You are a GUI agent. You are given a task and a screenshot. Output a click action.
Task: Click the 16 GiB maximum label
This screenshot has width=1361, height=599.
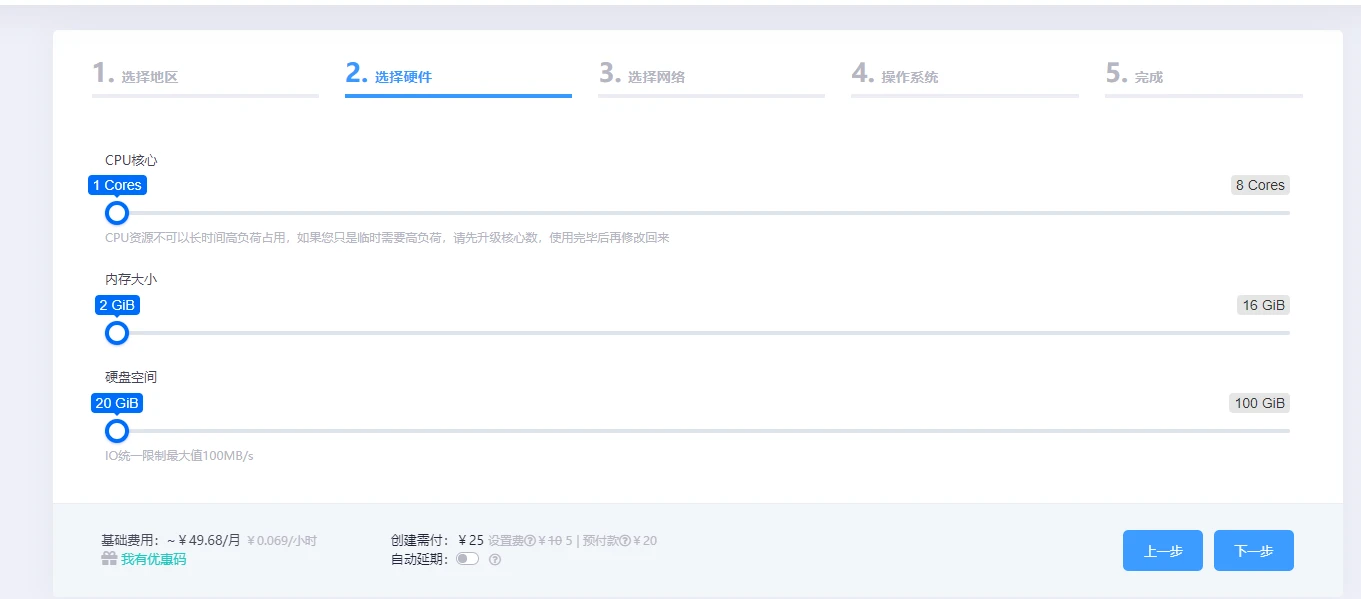[1263, 305]
